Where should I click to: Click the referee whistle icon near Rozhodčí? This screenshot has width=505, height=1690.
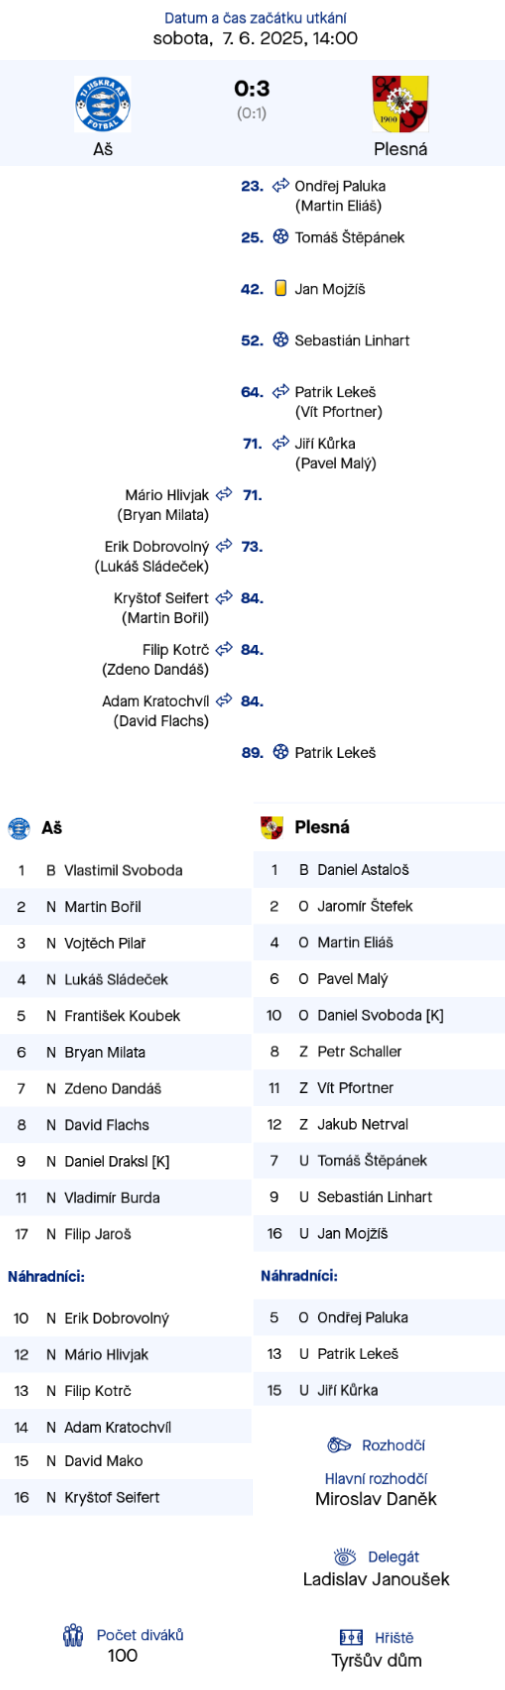(340, 1445)
